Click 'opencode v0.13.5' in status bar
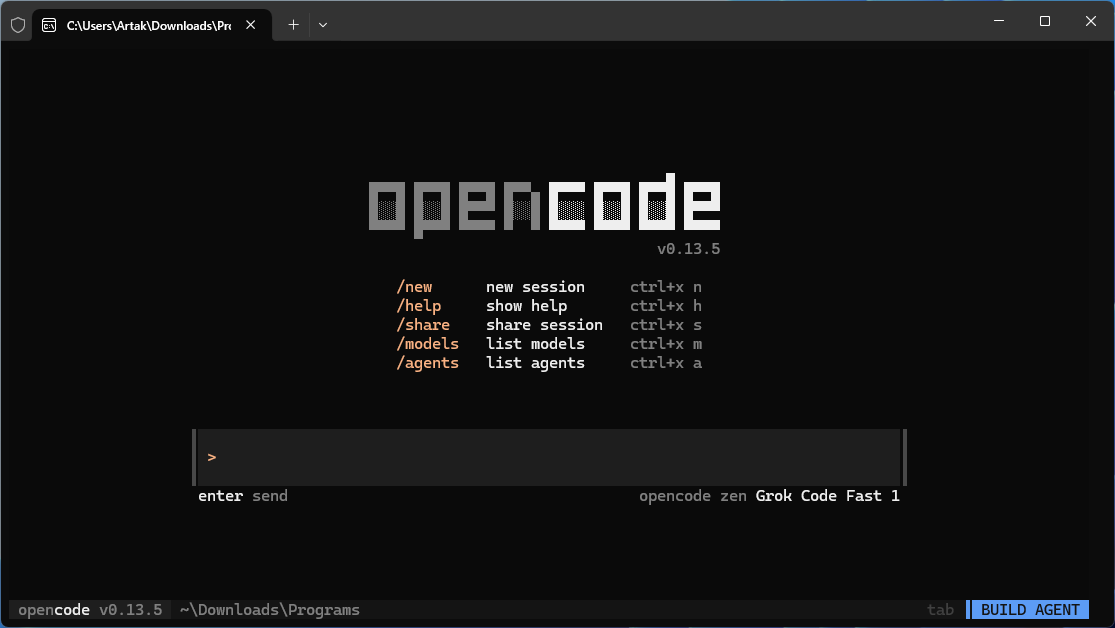This screenshot has width=1115, height=628. [x=90, y=610]
